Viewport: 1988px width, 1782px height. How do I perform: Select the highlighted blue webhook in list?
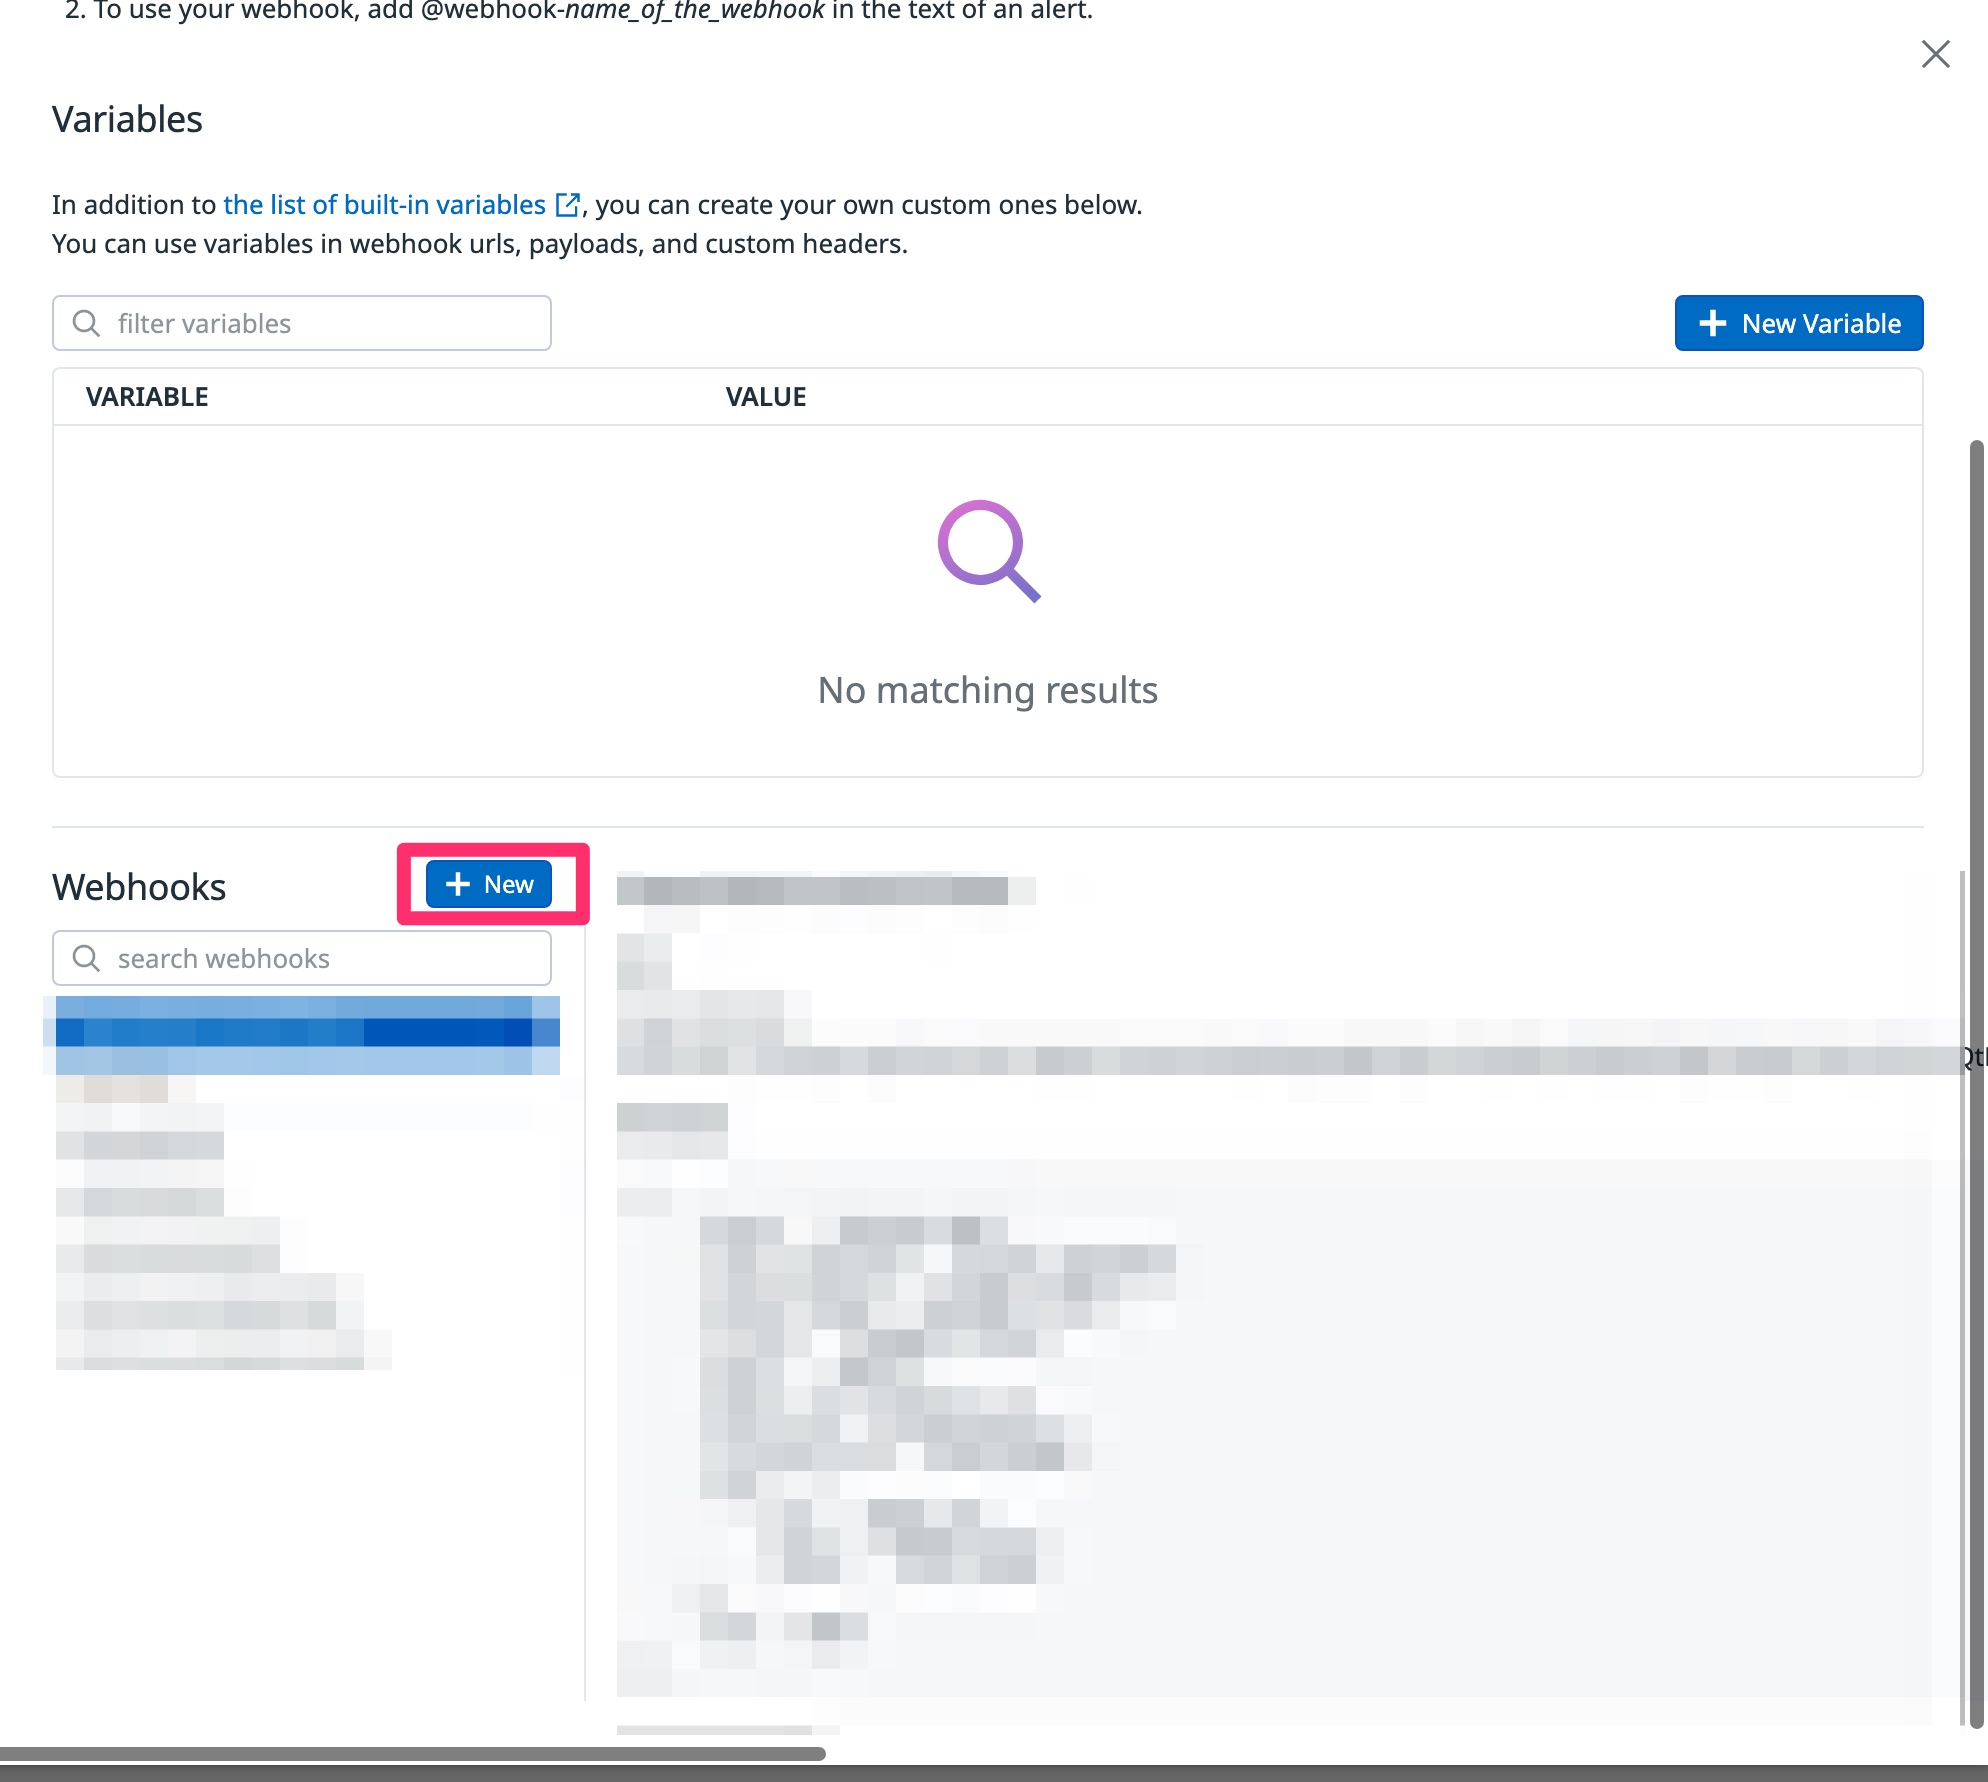[300, 1033]
